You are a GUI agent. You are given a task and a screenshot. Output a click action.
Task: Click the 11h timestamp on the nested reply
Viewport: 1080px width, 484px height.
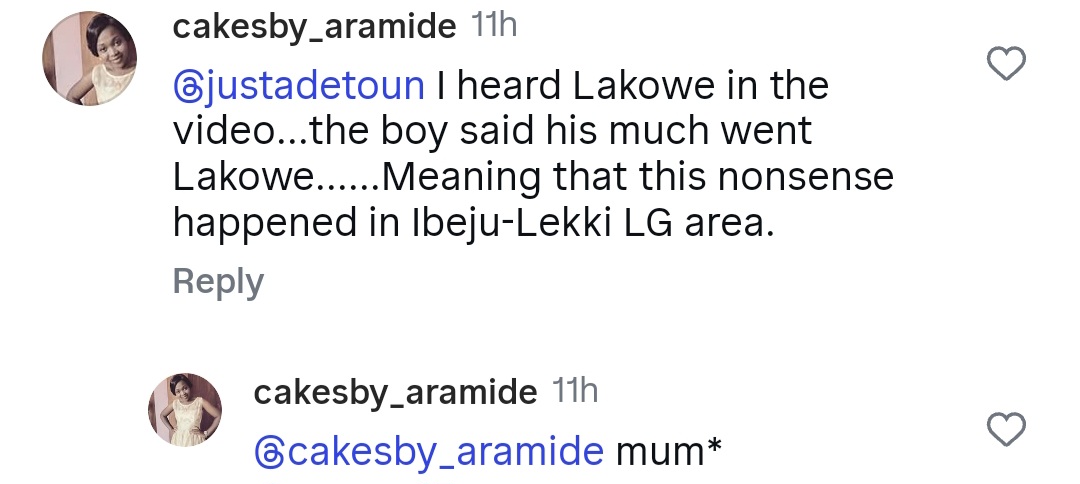[574, 392]
